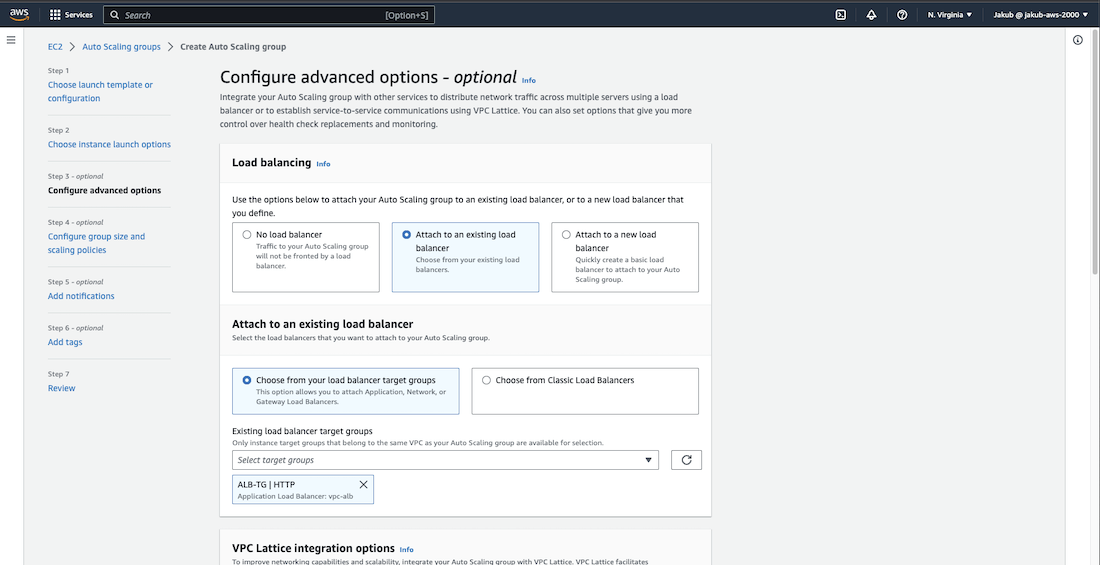Toggle the hamburger side navigation menu
Screen dimensions: 1100x565
click(11, 40)
